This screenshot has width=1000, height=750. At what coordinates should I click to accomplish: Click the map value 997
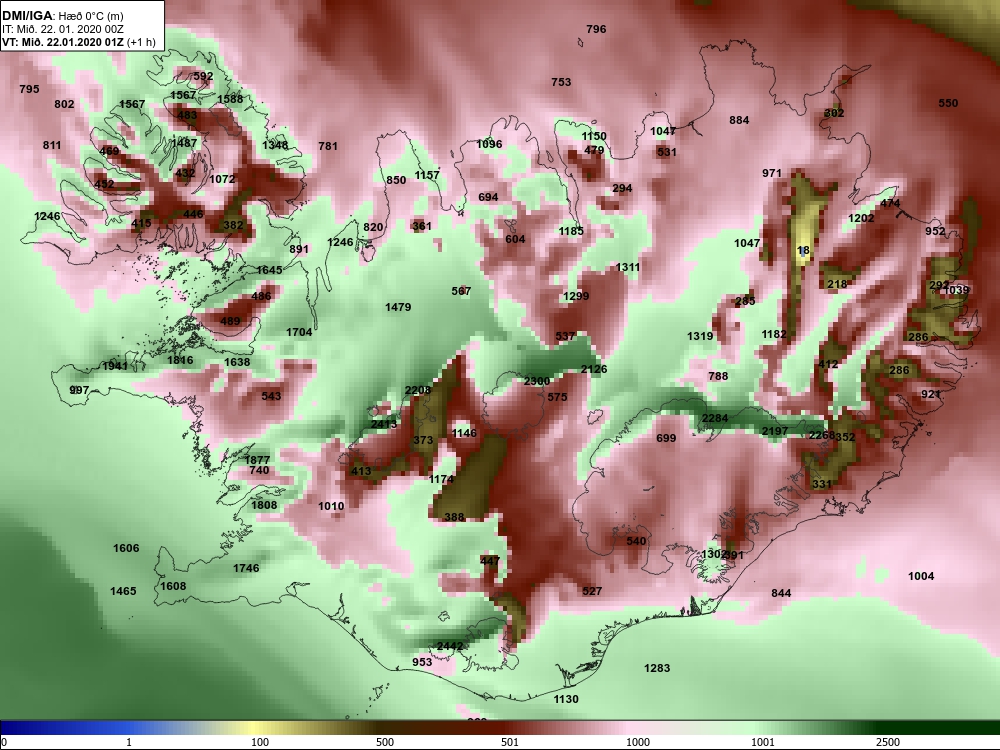(x=79, y=390)
